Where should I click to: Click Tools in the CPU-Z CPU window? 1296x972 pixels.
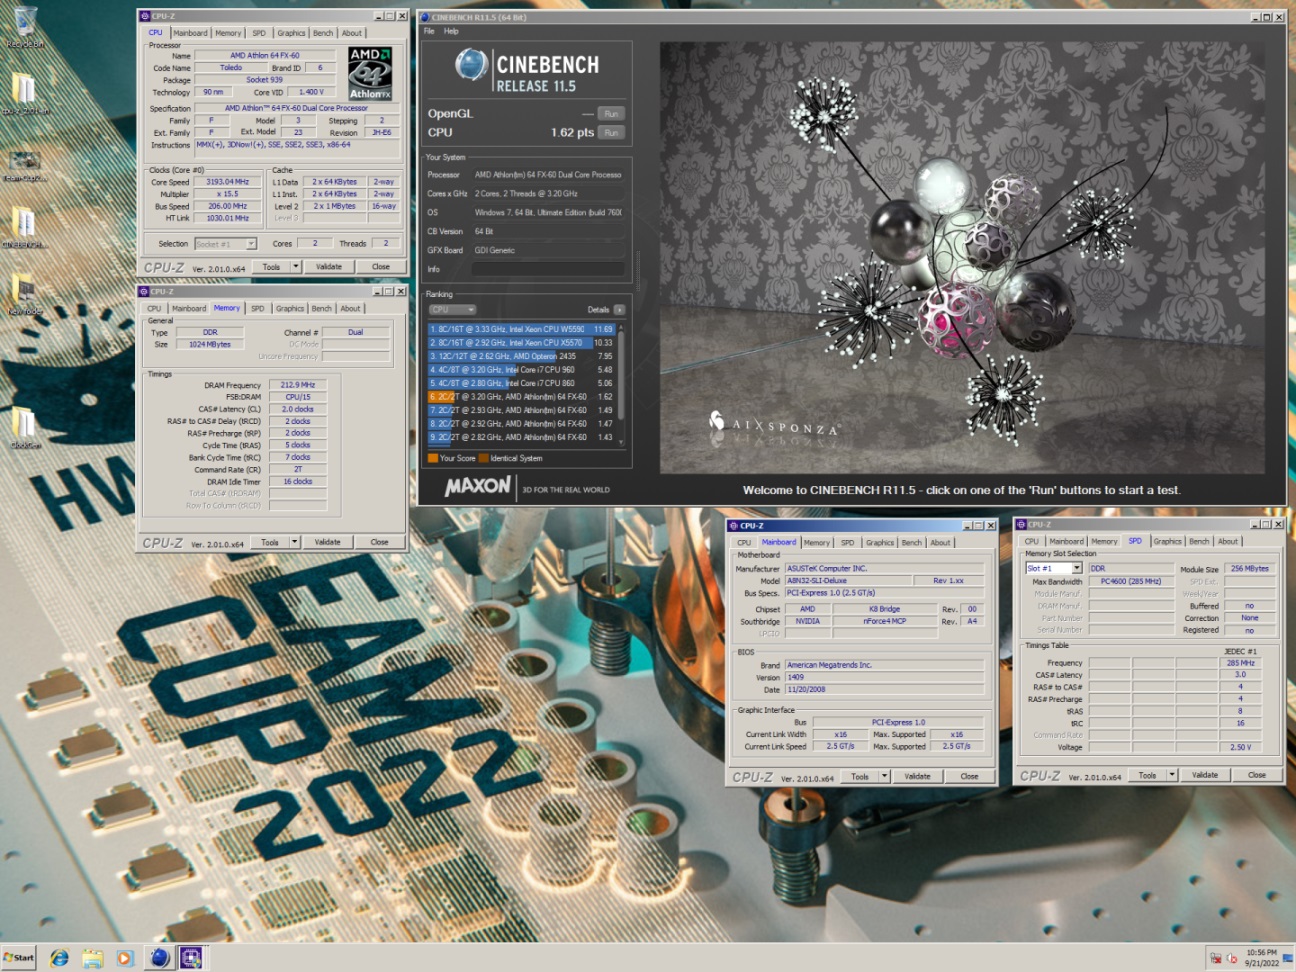pos(271,267)
